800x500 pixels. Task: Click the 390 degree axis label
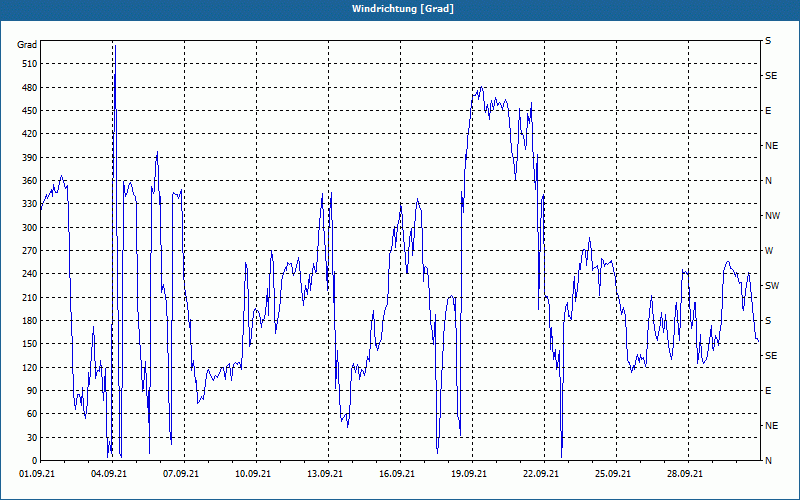(x=30, y=158)
